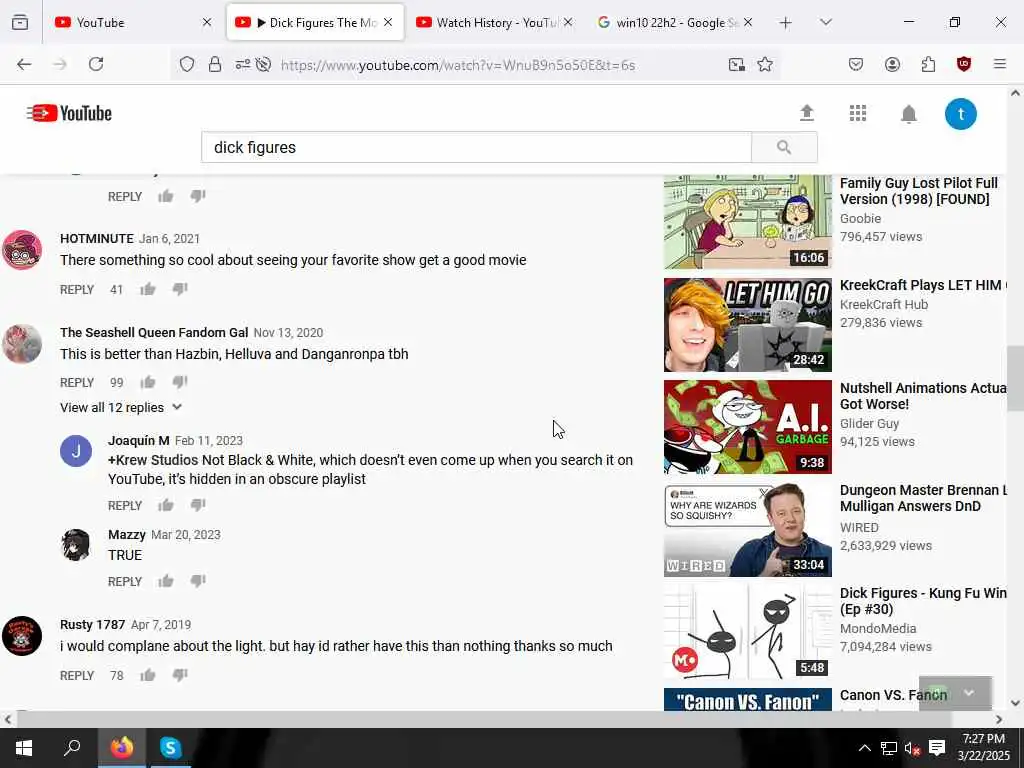Reply to The Seashell Queen Fandom Gal
Screen dimensions: 1024x768
tap(77, 383)
